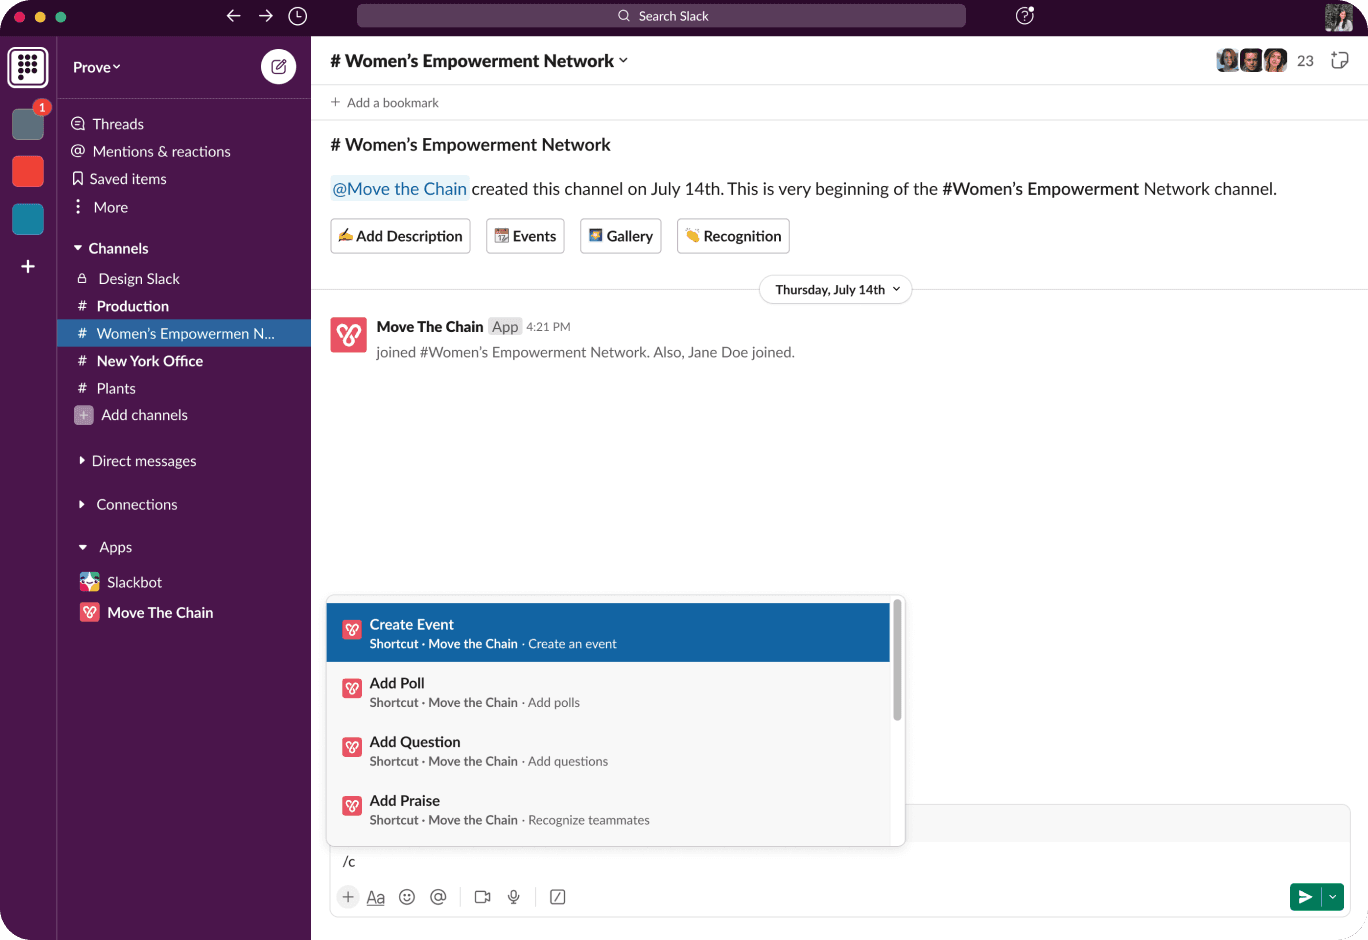Image resolution: width=1368 pixels, height=940 pixels.
Task: Select the Add Question shortcut
Action: tap(608, 751)
